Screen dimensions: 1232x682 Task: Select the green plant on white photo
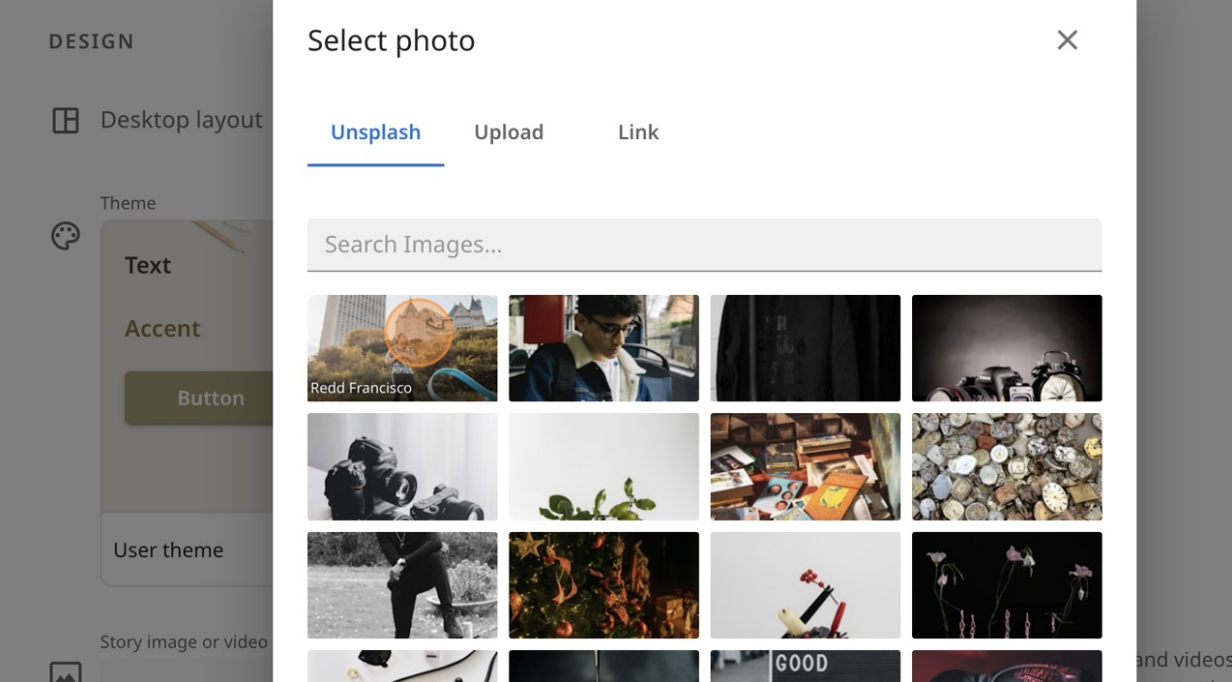[x=603, y=466]
